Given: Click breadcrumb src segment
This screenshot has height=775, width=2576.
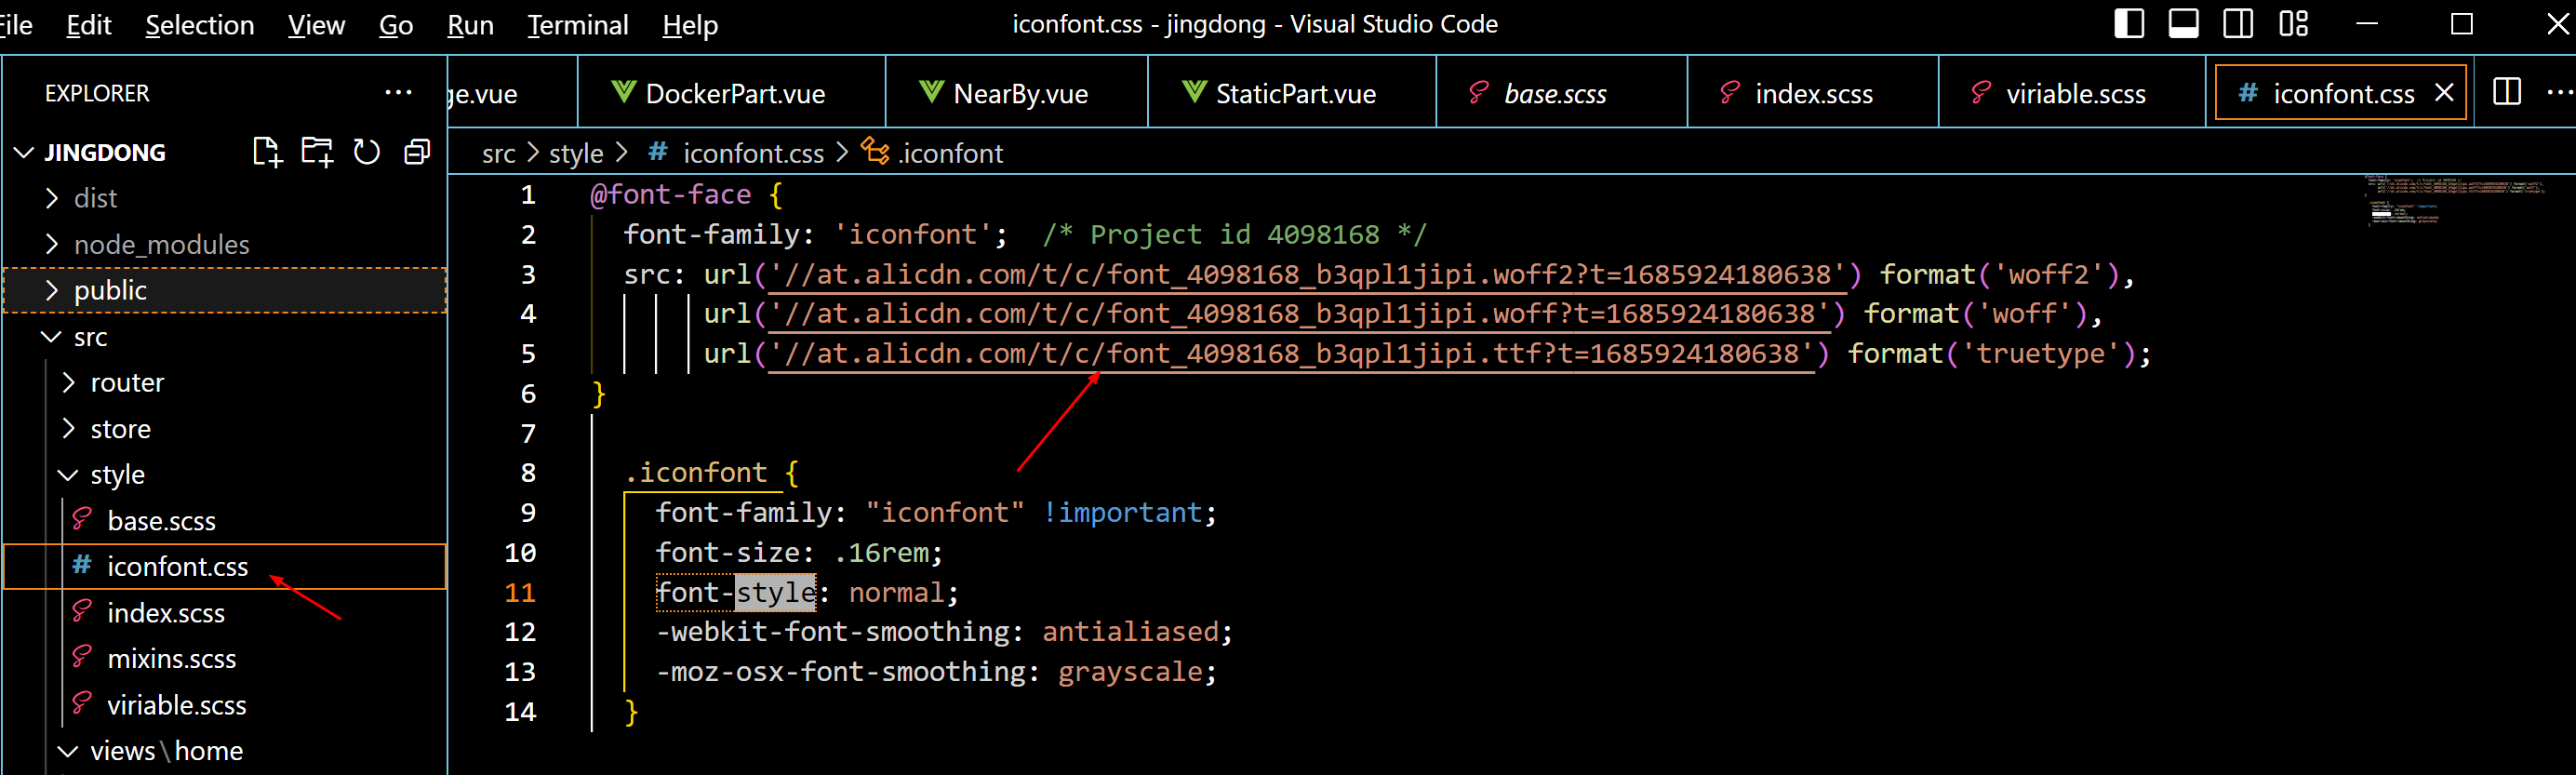Looking at the screenshot, I should pos(498,153).
